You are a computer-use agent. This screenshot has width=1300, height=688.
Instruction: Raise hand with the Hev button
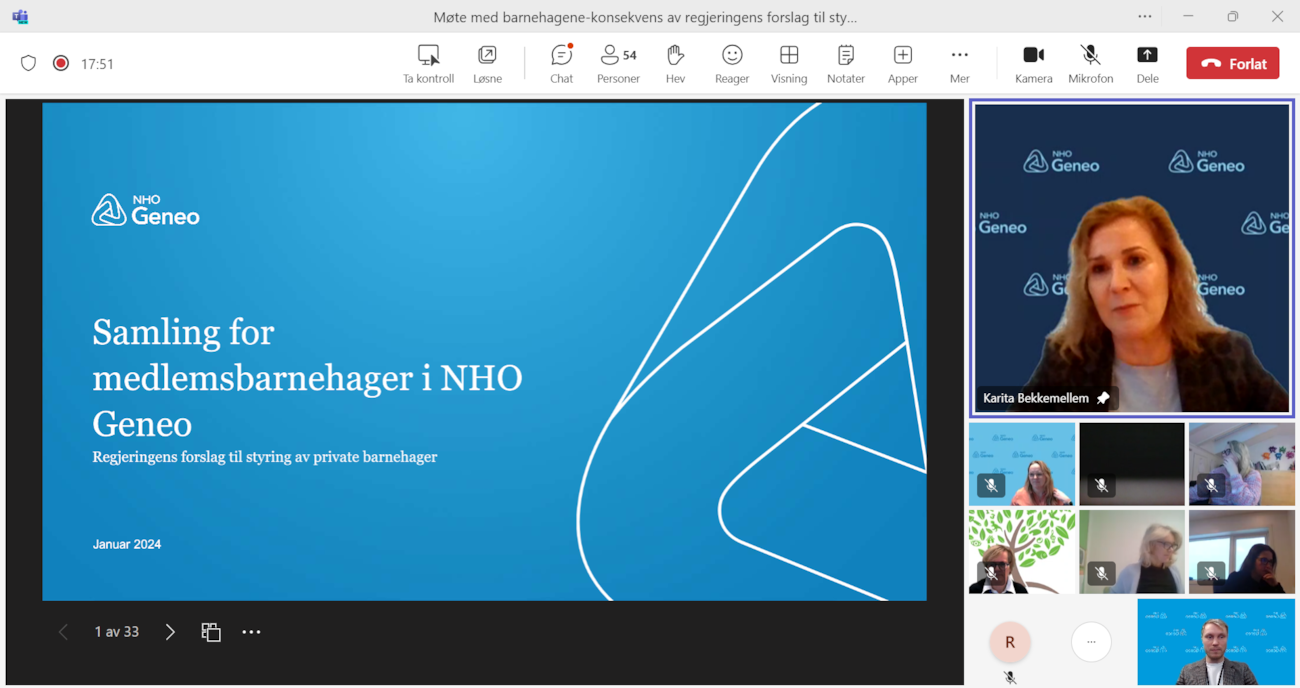coord(675,63)
